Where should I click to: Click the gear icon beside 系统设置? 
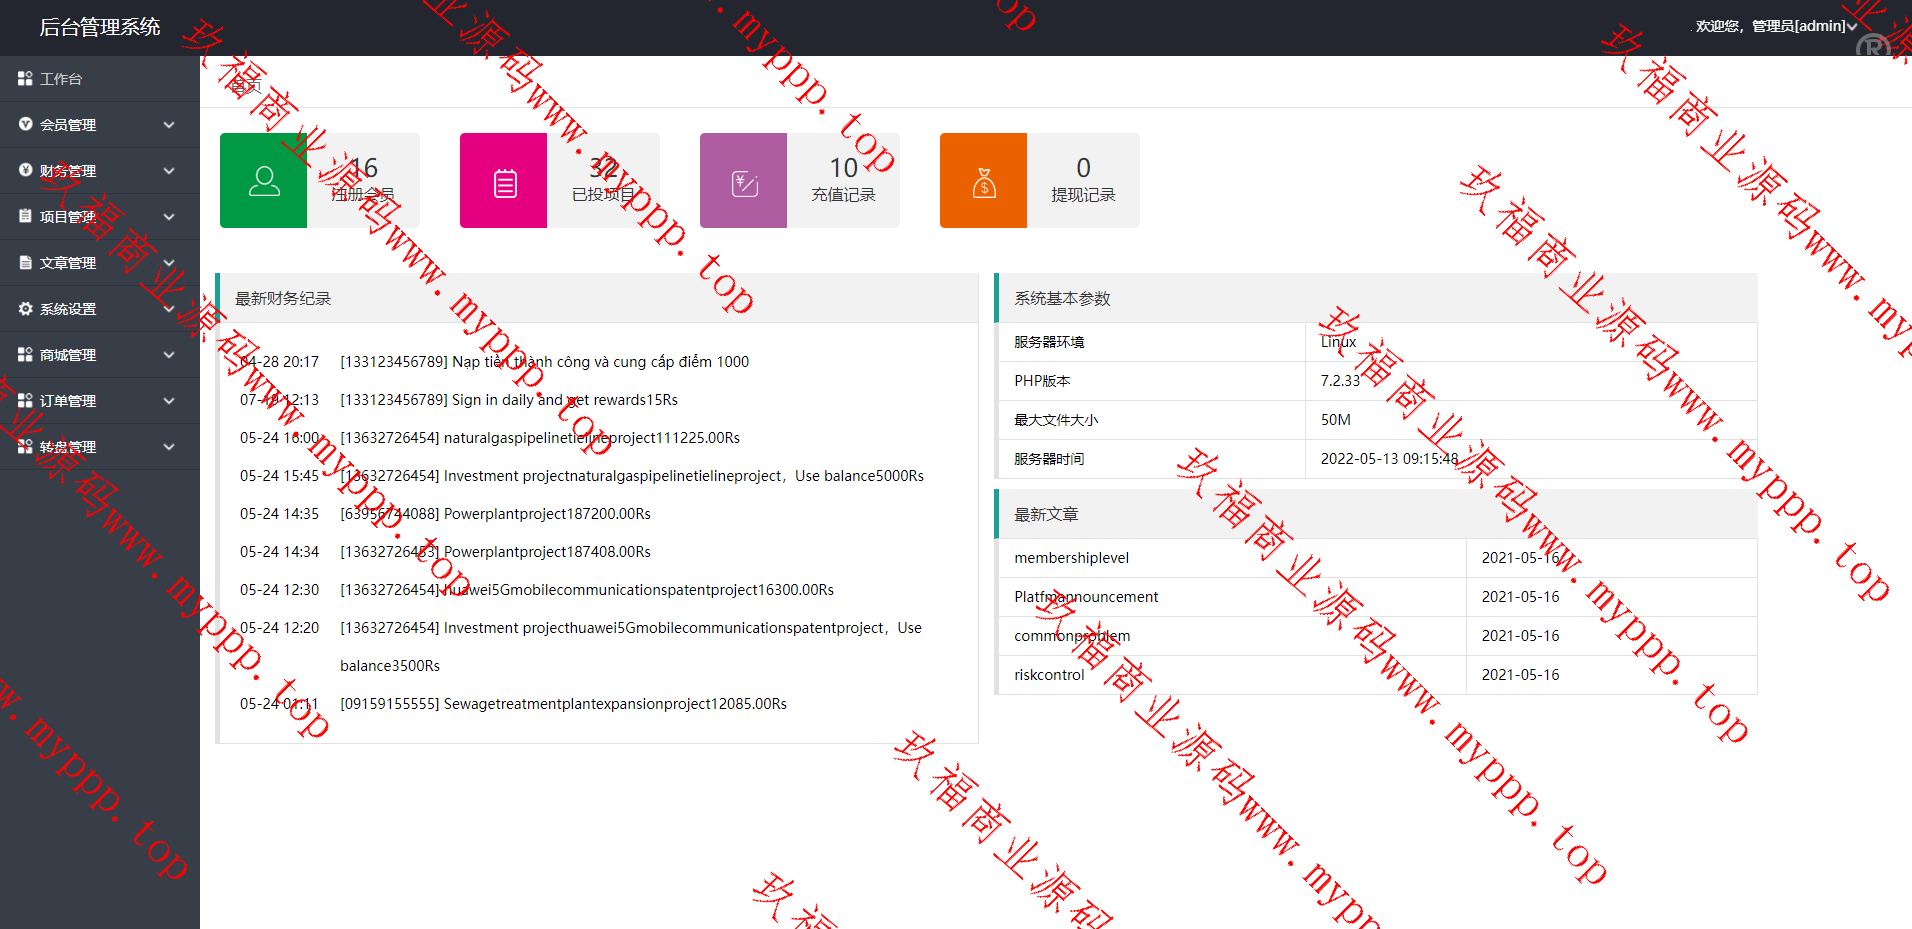(25, 309)
